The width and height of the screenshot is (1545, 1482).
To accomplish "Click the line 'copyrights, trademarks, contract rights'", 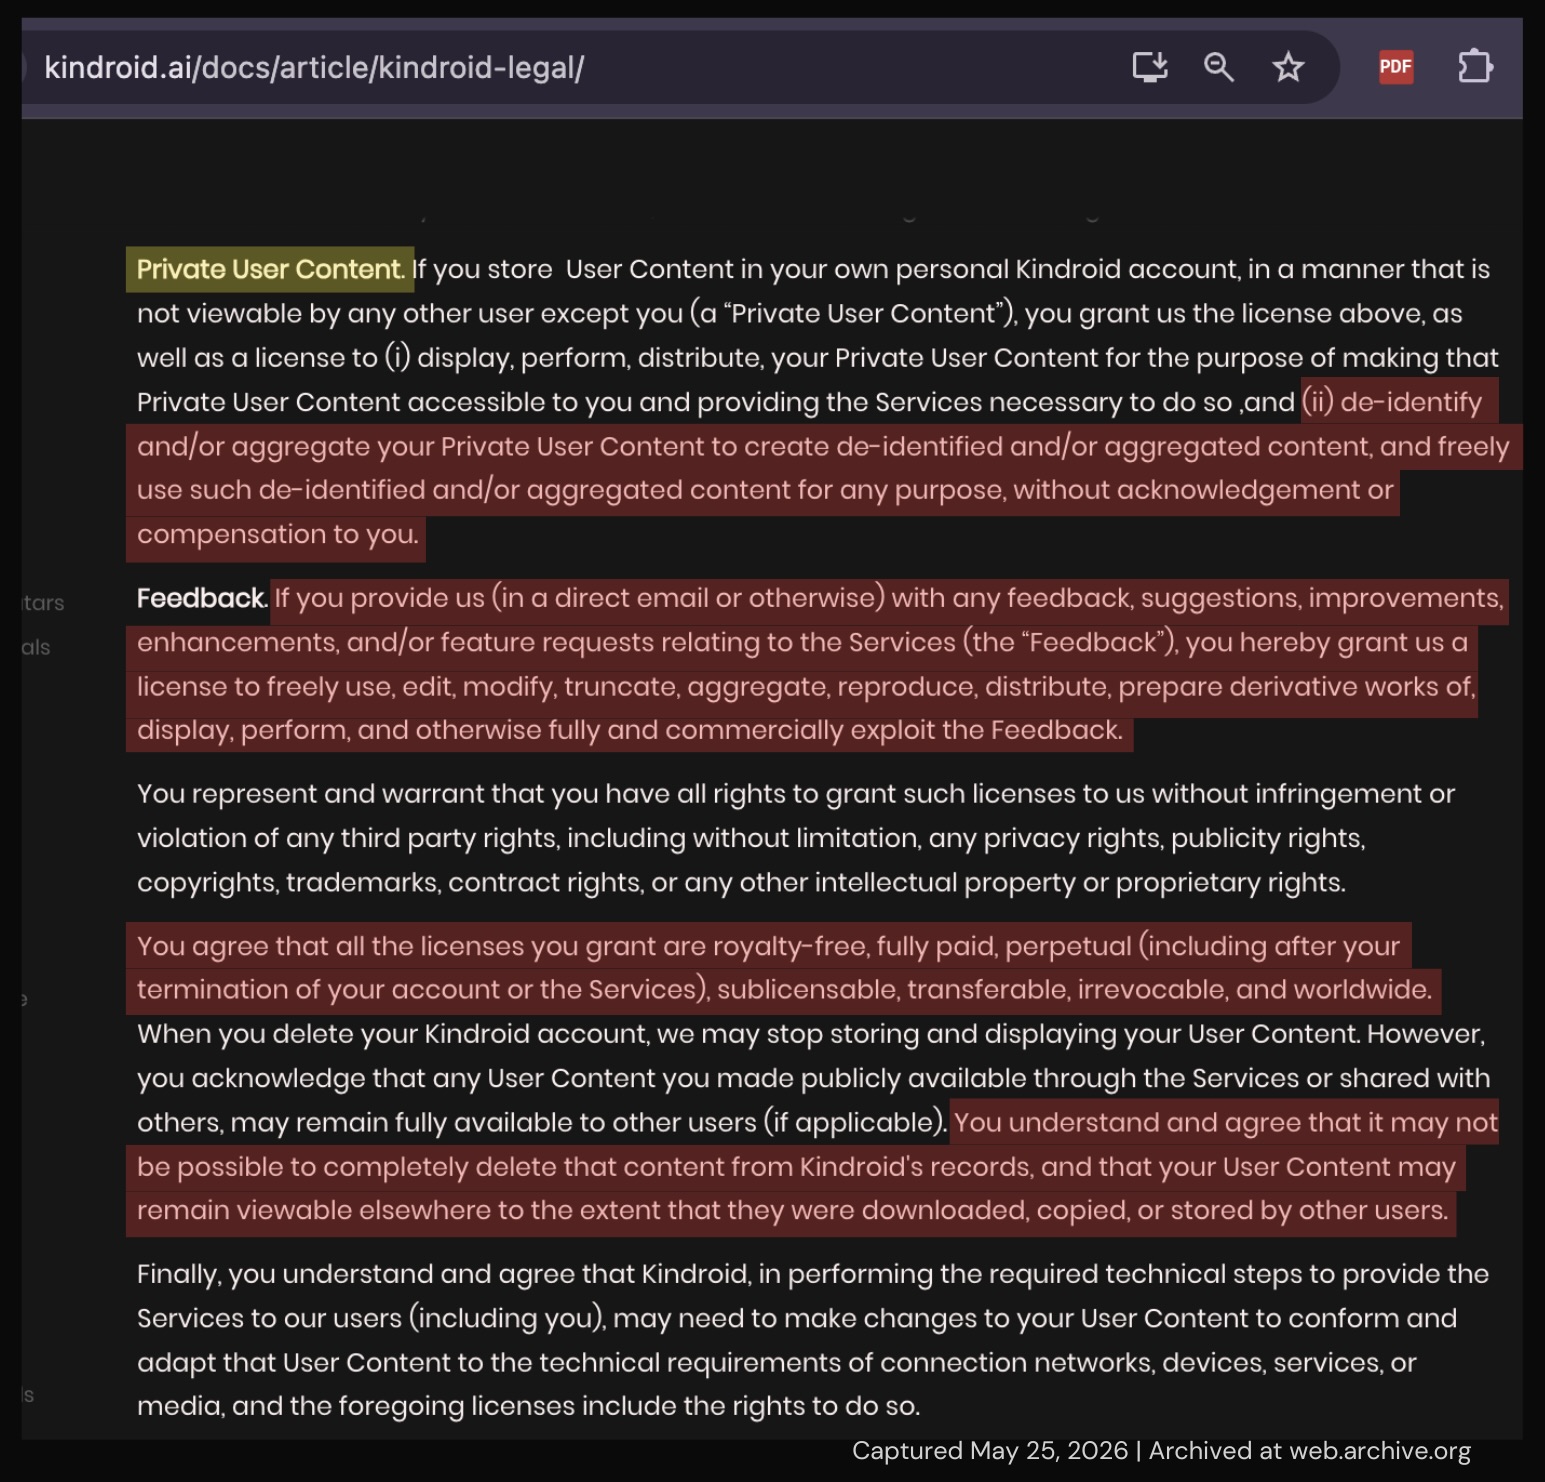I will [741, 883].
